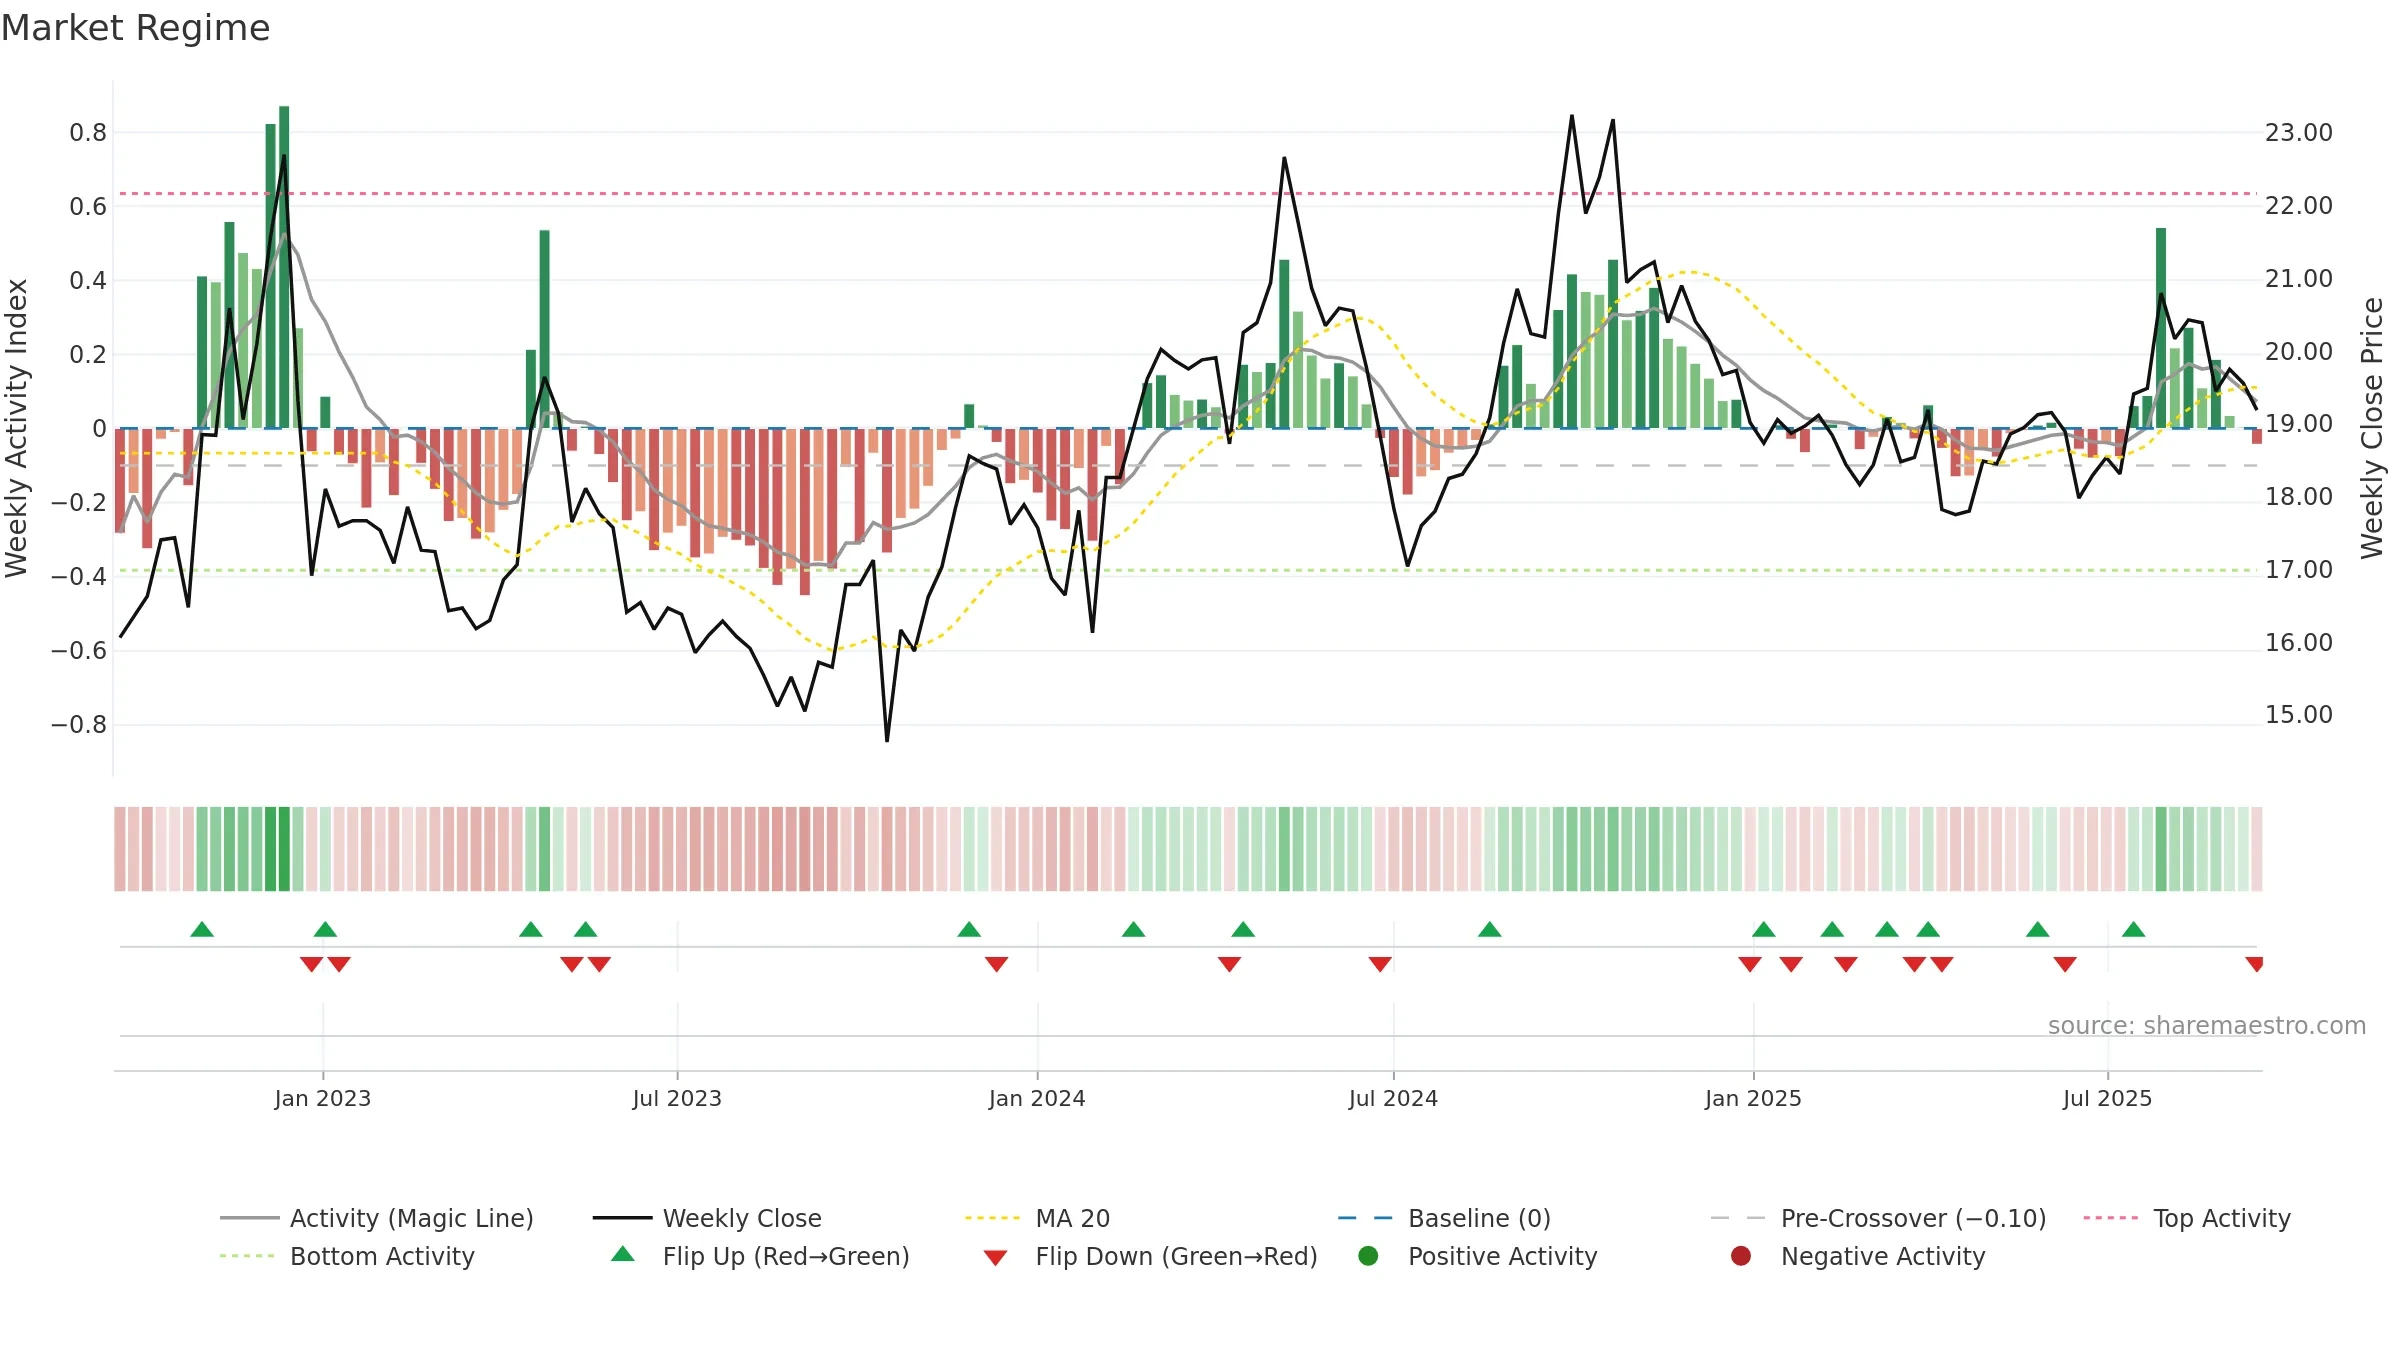Click the green Flip Up triangle icon in legend
Viewport: 2400px width, 1350px height.
pos(623,1254)
